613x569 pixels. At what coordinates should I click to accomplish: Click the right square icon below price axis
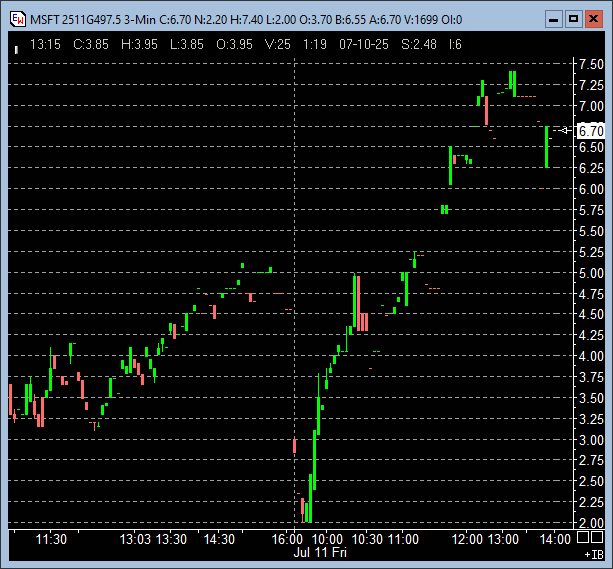point(597,537)
